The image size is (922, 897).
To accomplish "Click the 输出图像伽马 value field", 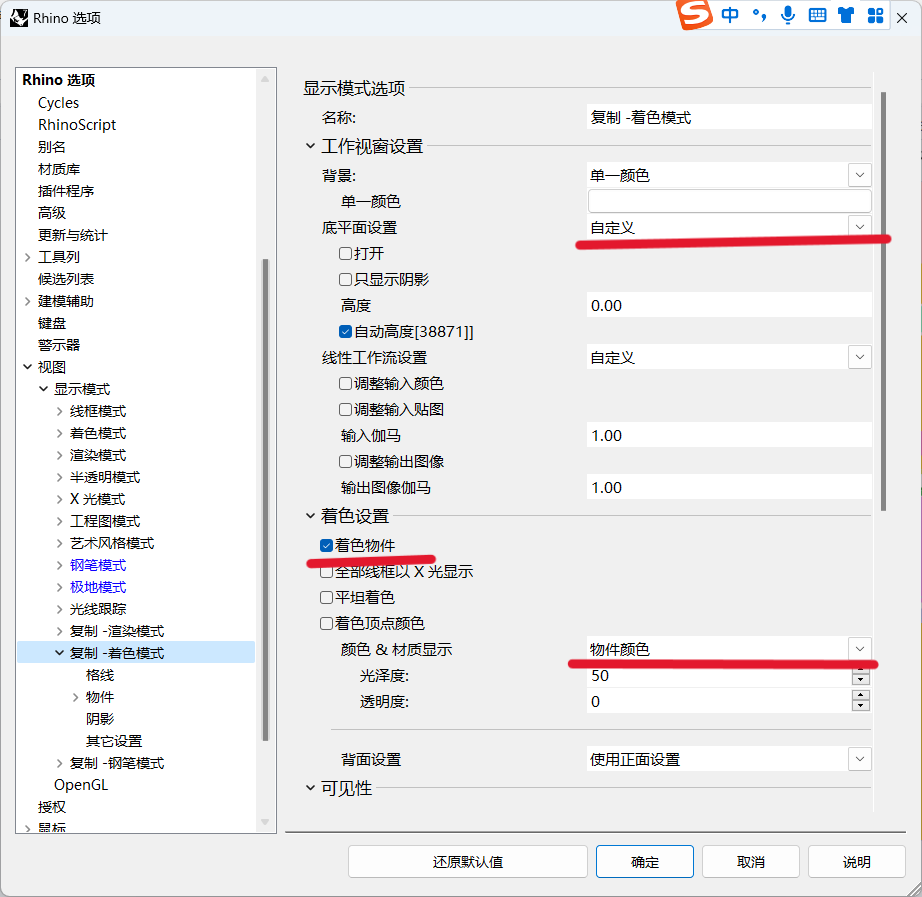I will [729, 487].
